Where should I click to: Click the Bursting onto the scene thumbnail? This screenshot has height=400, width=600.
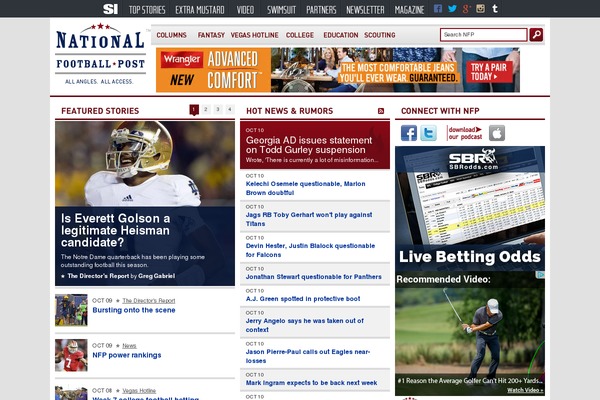[x=71, y=310]
